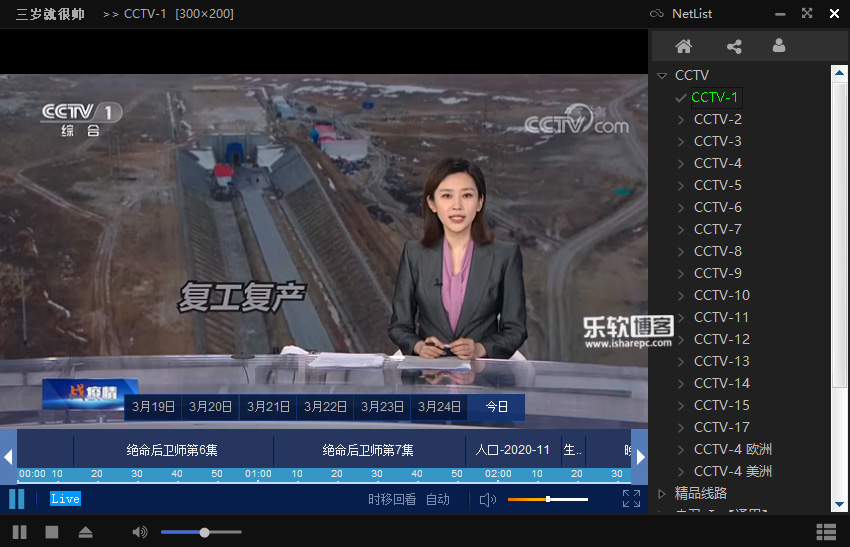Switch to the 3月24日 date tab
The height and width of the screenshot is (547, 850).
439,407
